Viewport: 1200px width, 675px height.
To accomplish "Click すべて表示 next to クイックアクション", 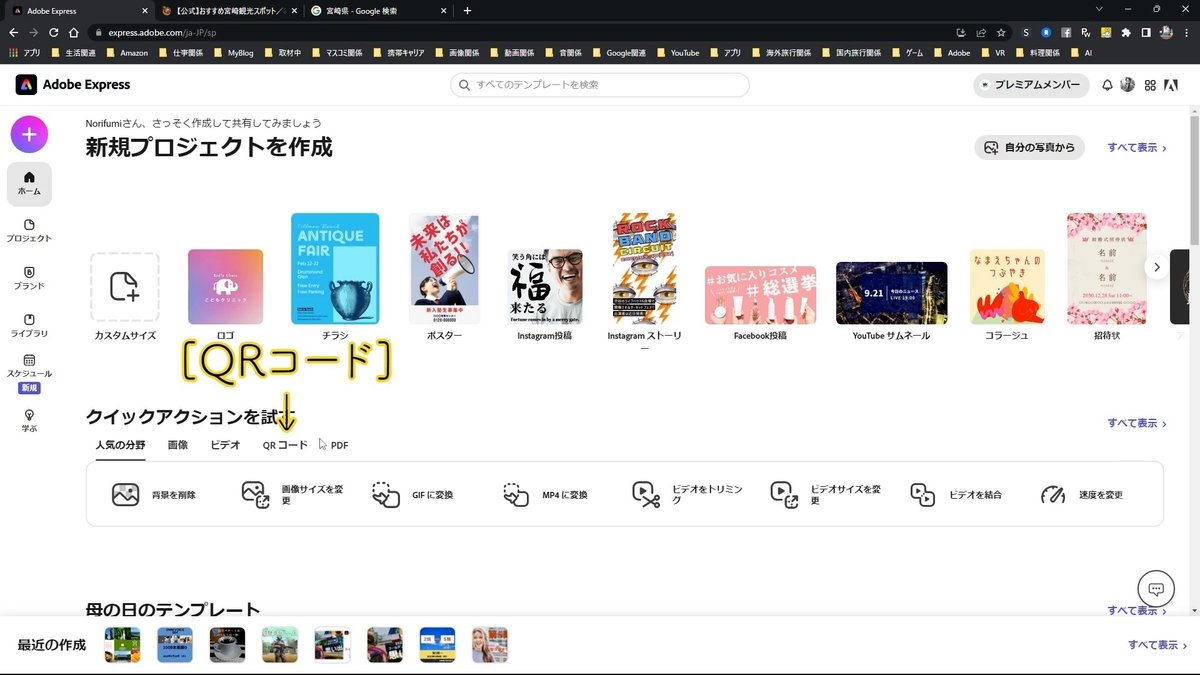I will (1137, 423).
